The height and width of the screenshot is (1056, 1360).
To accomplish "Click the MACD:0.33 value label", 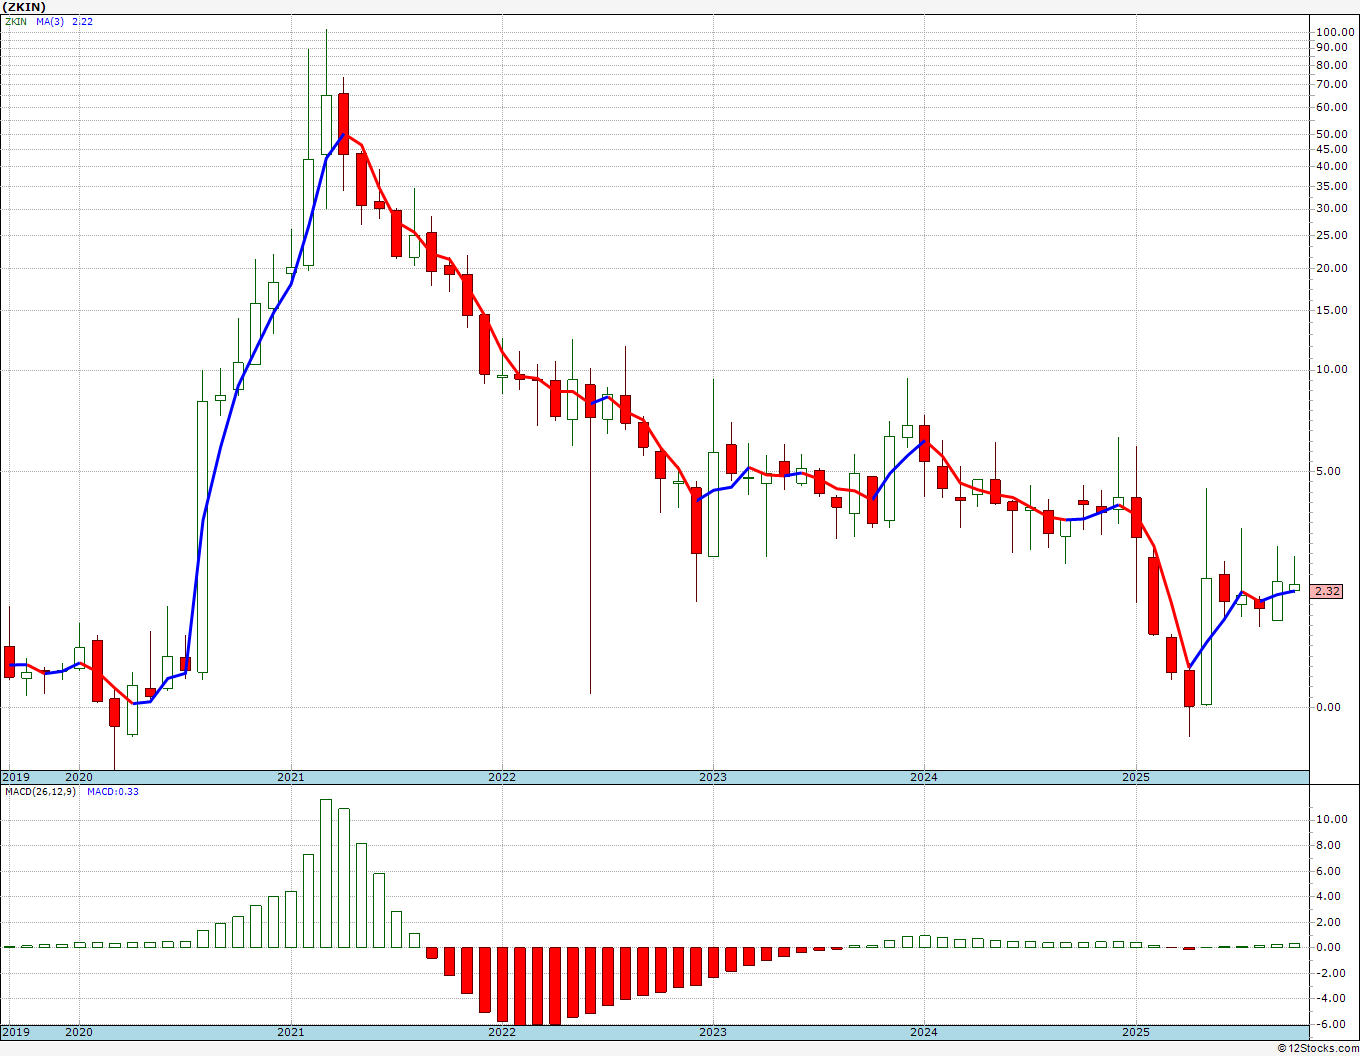I will [x=112, y=792].
